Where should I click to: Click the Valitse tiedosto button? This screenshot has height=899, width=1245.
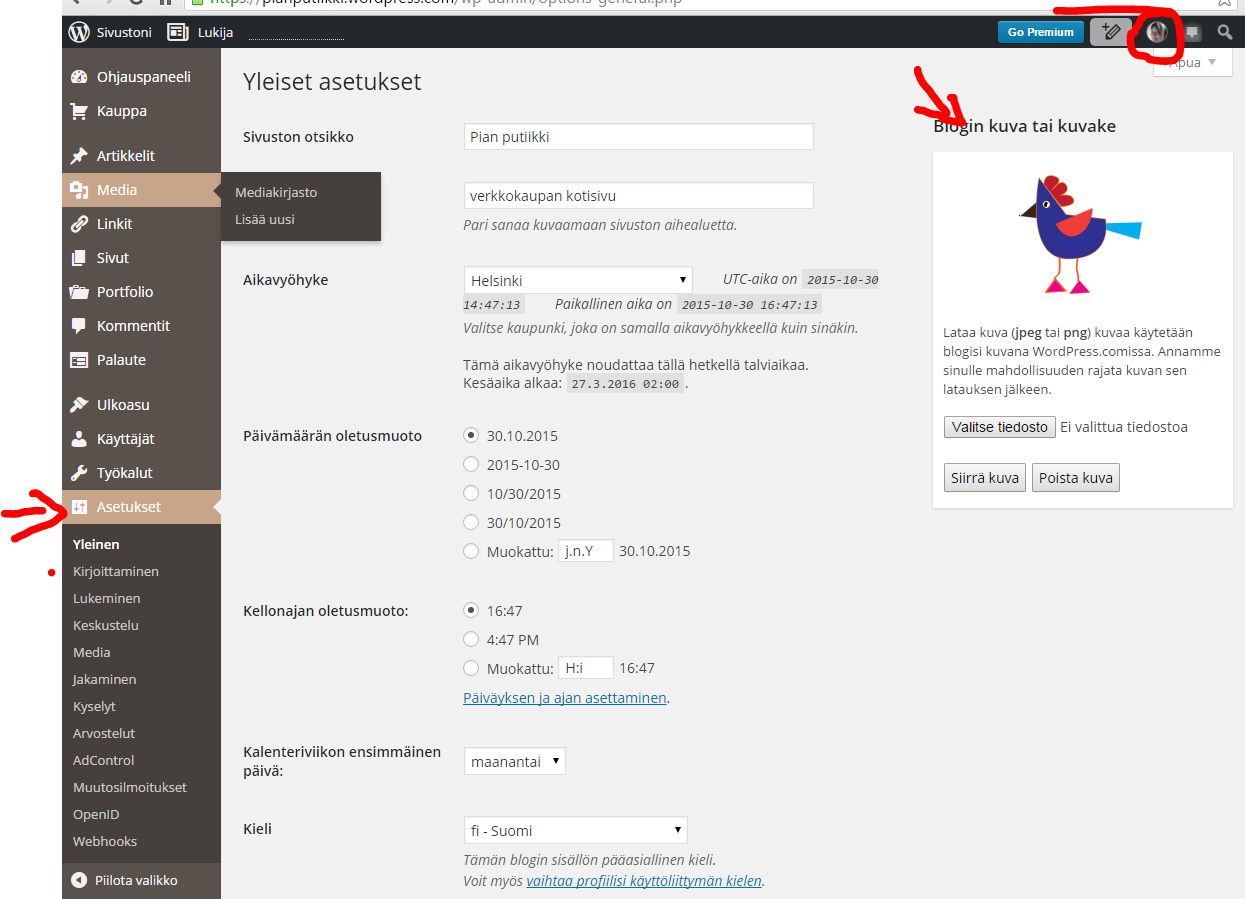click(999, 427)
